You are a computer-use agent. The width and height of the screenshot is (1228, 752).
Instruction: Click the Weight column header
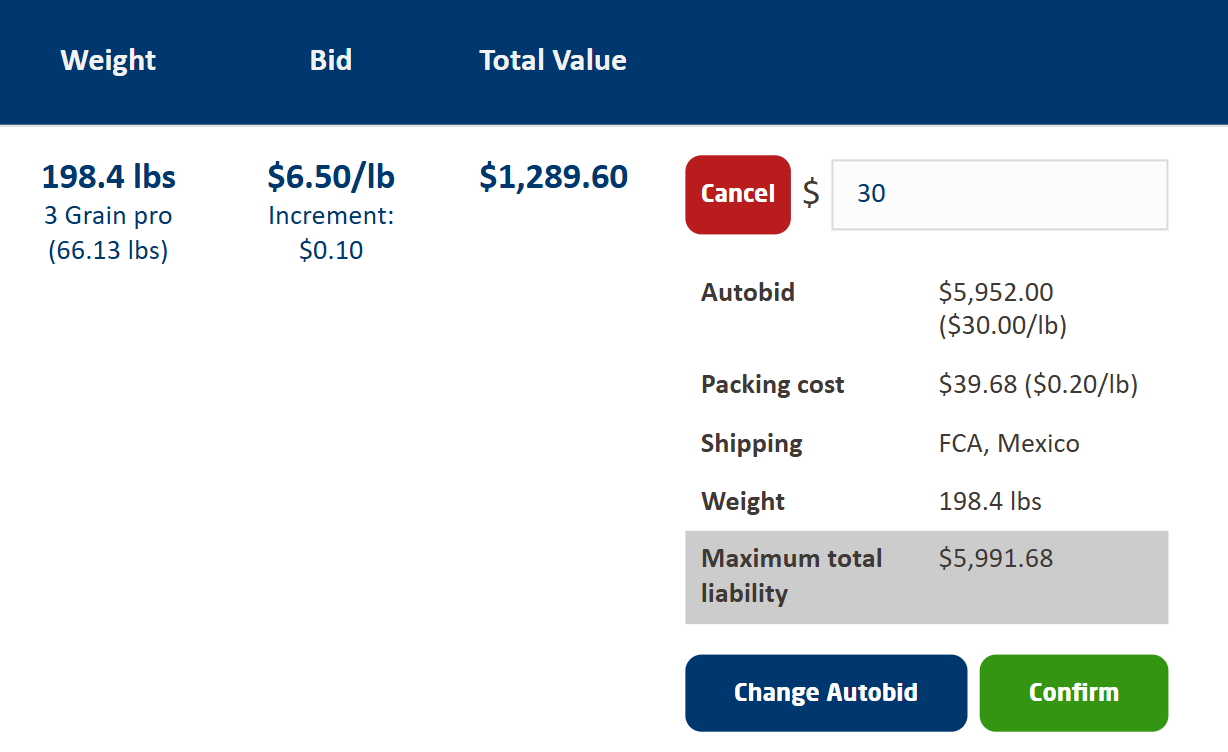click(x=107, y=60)
